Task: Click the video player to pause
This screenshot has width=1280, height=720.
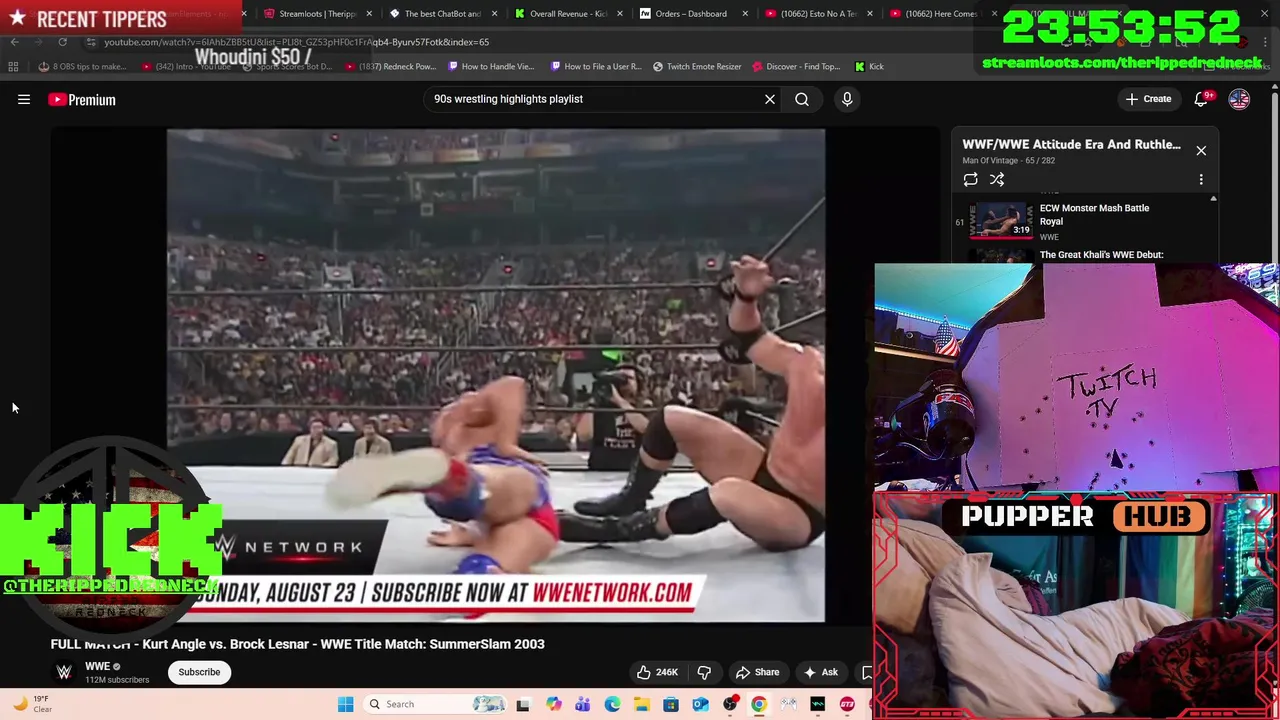Action: (x=496, y=375)
